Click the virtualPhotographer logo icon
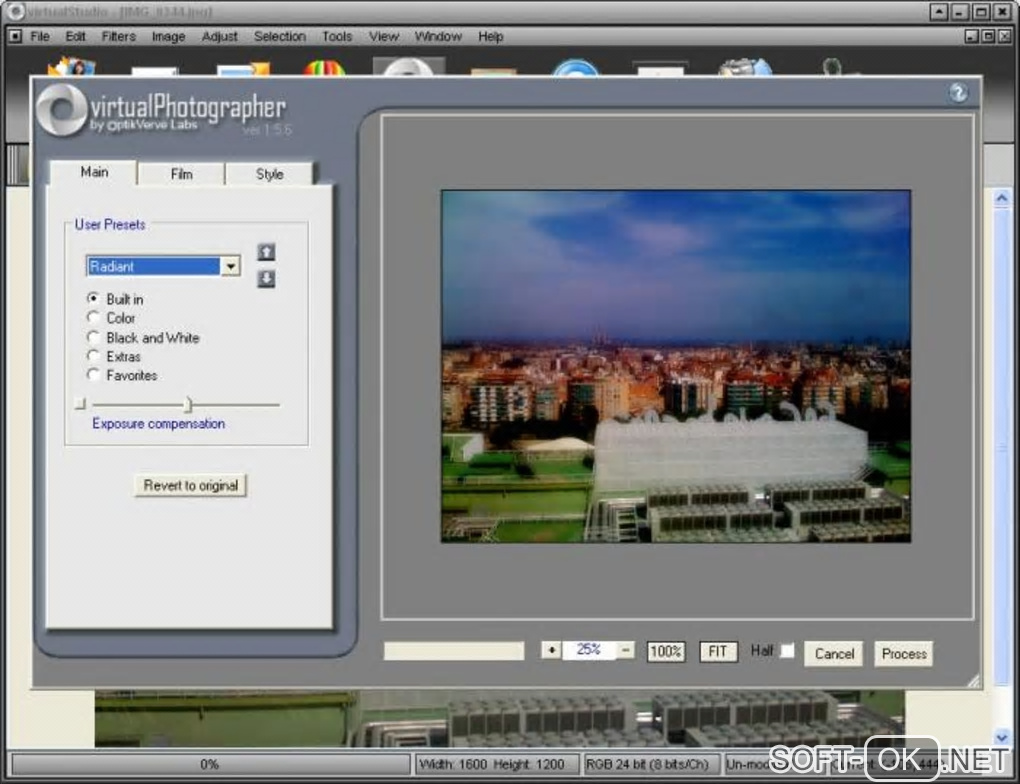 click(x=61, y=110)
